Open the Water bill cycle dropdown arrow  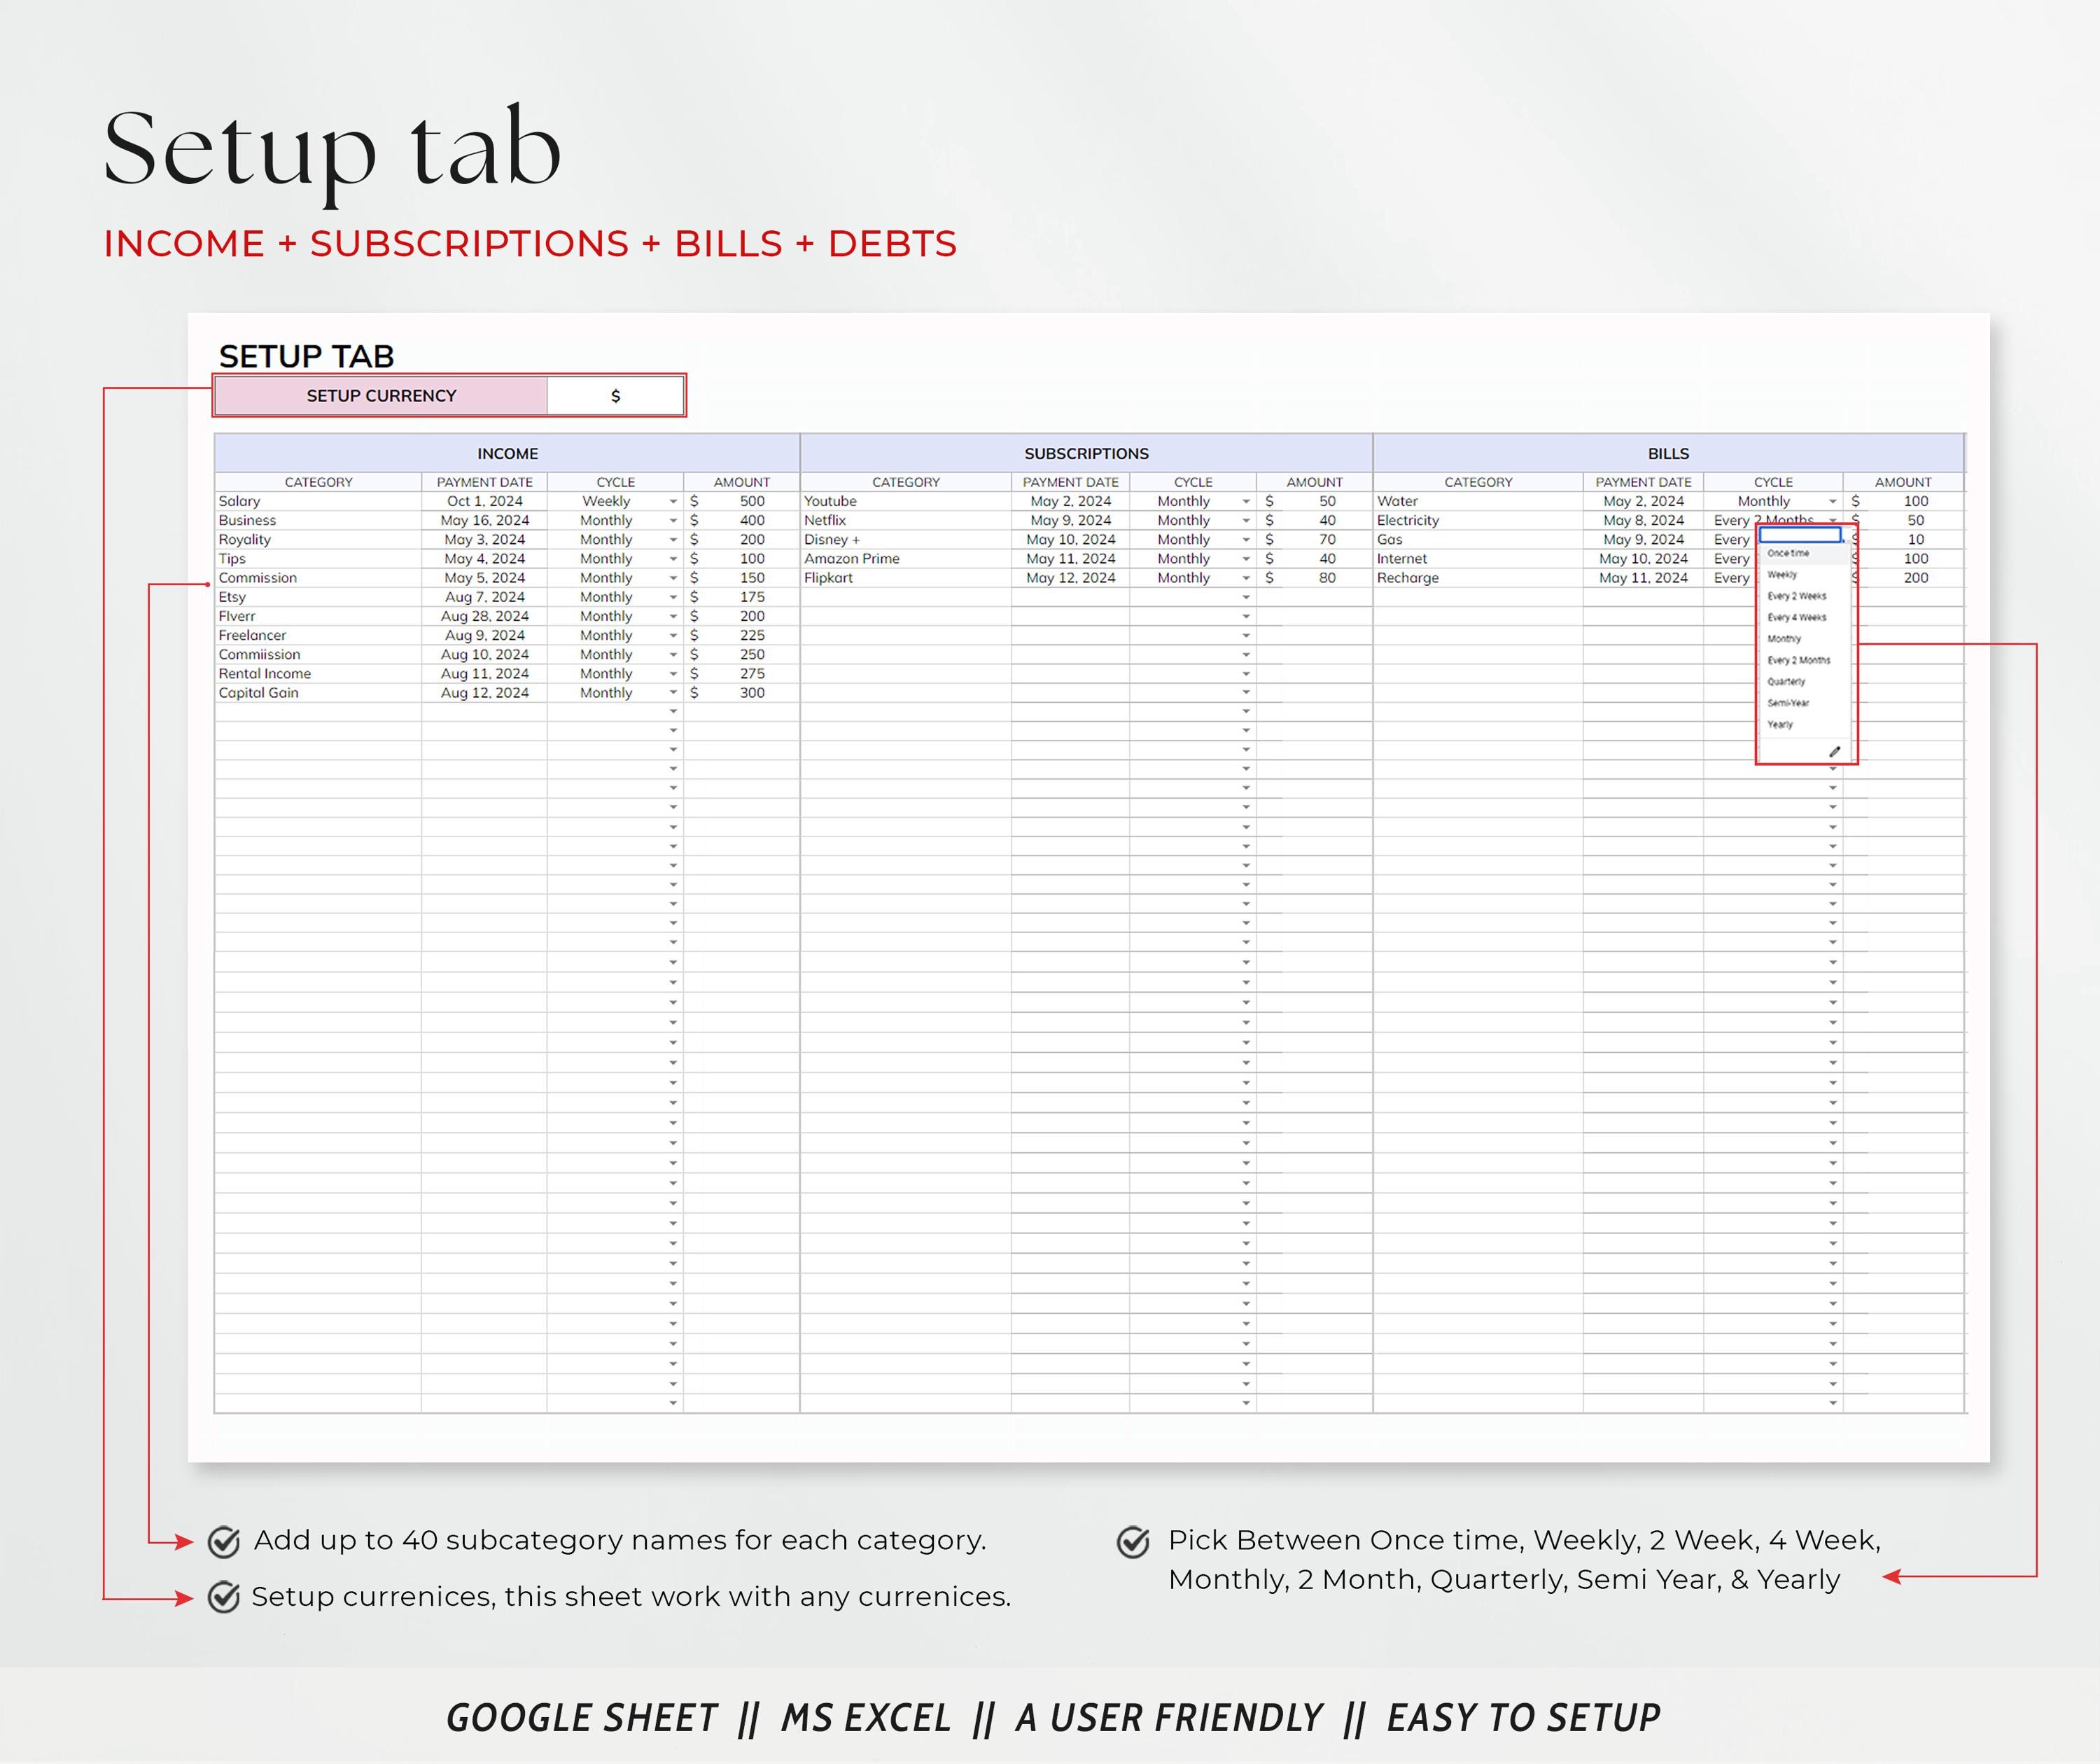(x=1832, y=502)
